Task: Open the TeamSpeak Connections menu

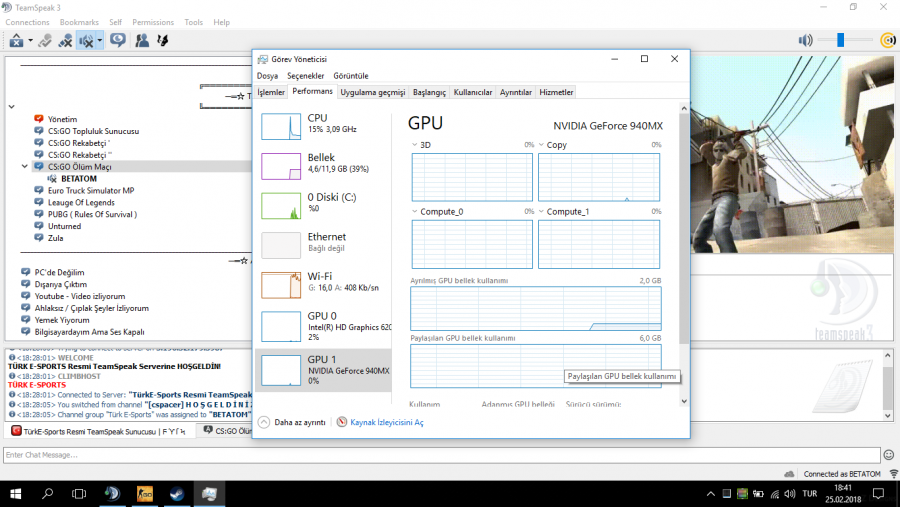Action: pos(28,22)
